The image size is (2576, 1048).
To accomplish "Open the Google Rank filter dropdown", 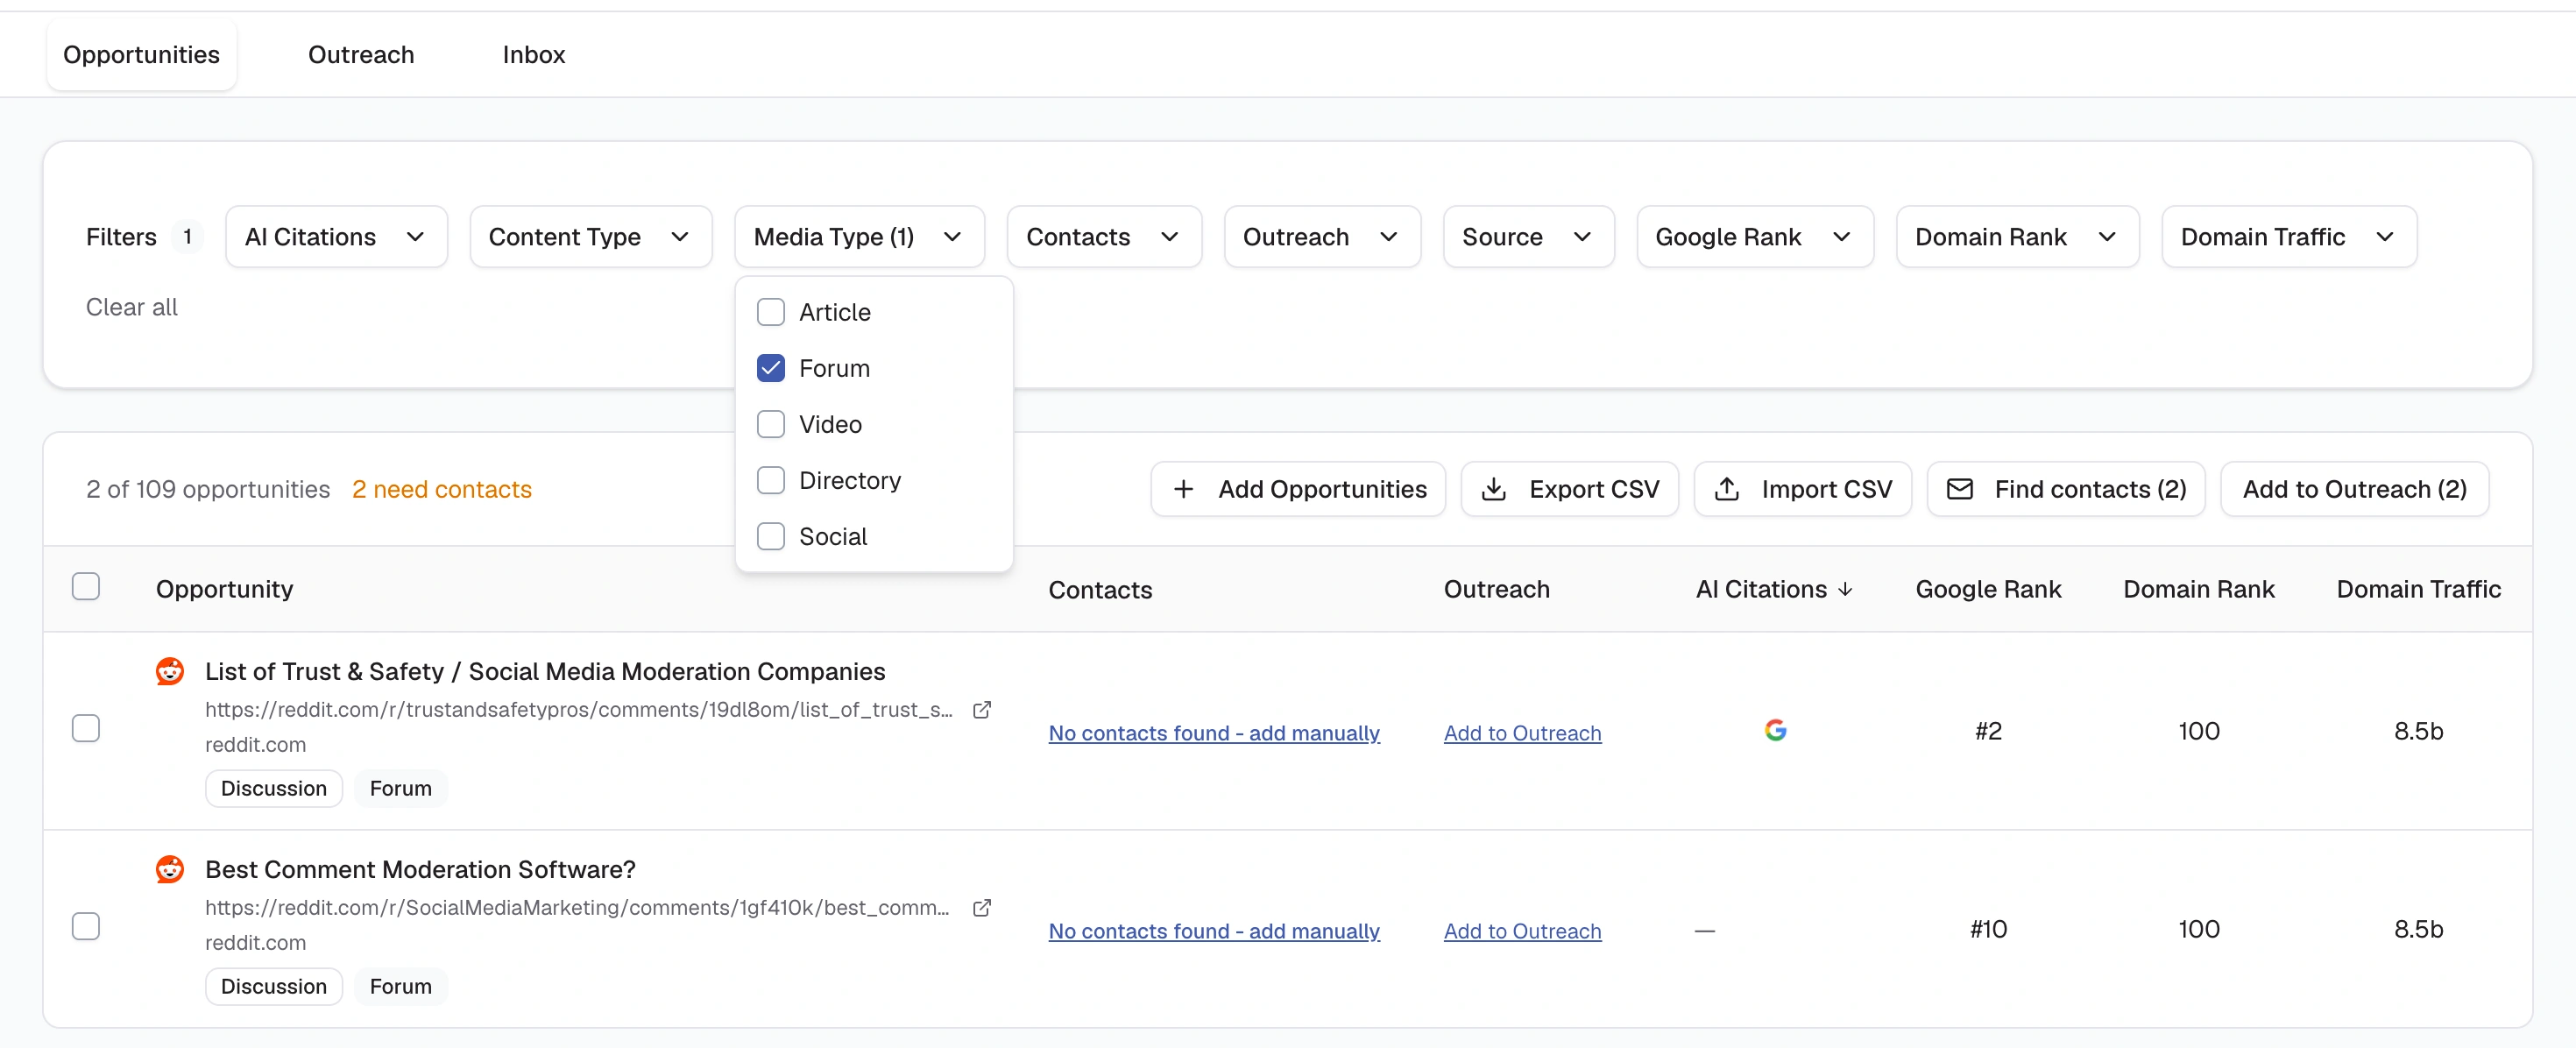I will pyautogui.click(x=1755, y=237).
